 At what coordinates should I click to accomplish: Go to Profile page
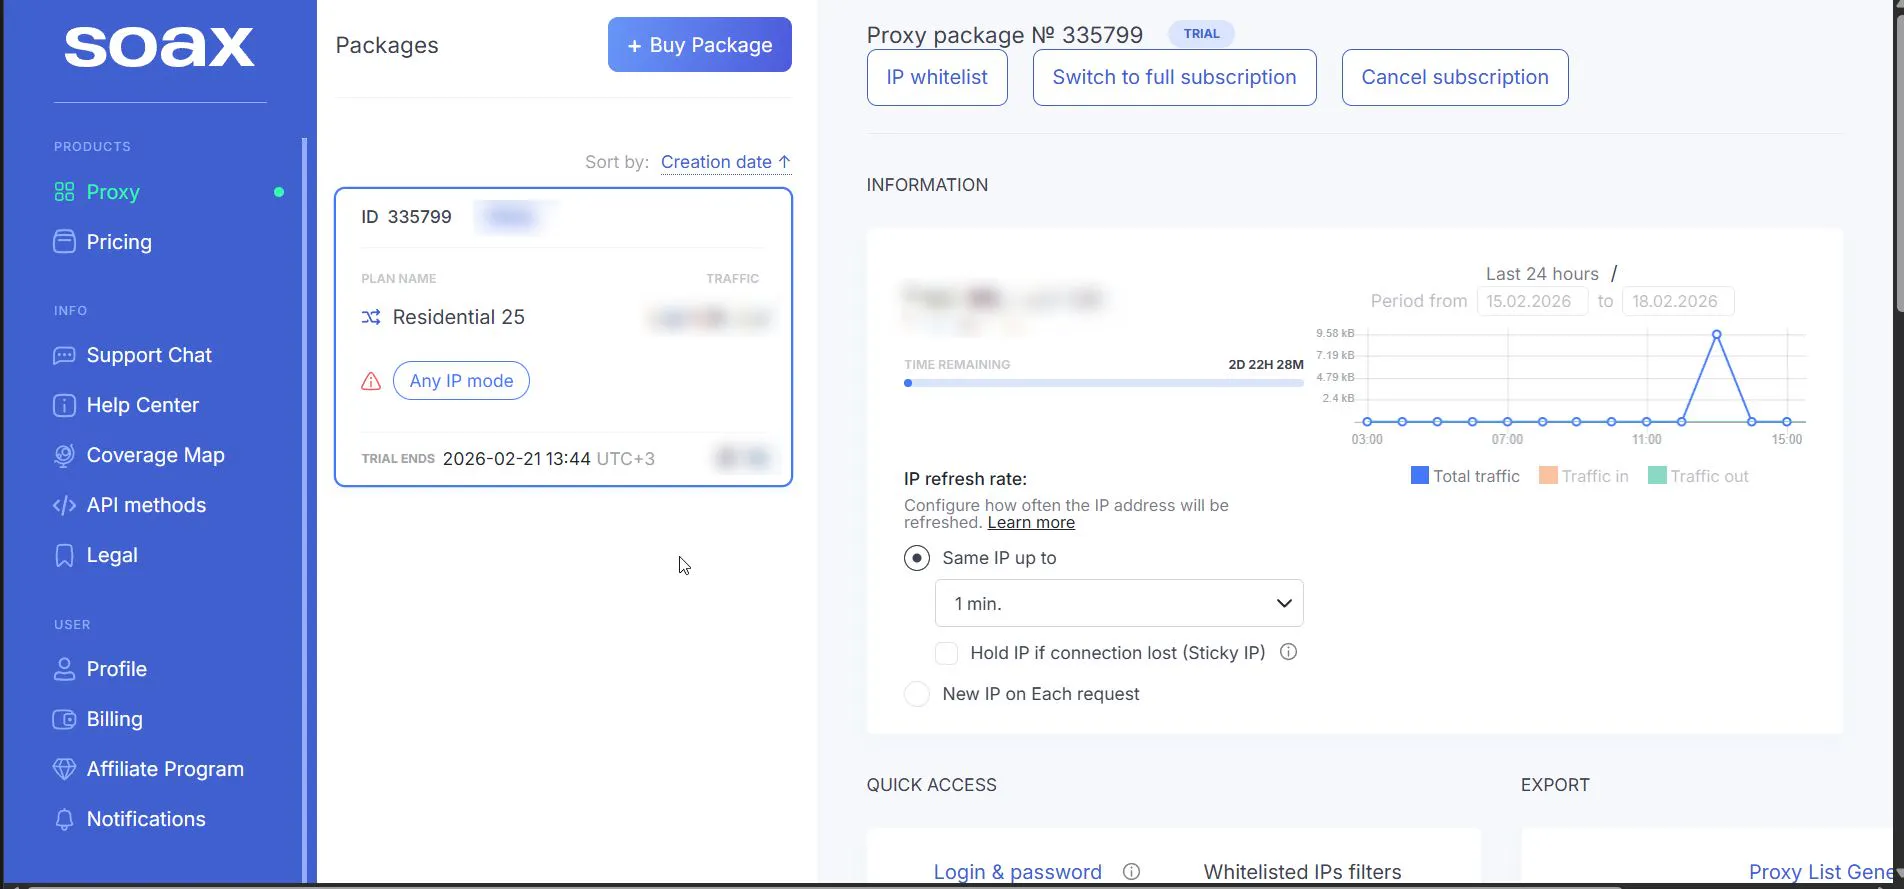pos(117,669)
